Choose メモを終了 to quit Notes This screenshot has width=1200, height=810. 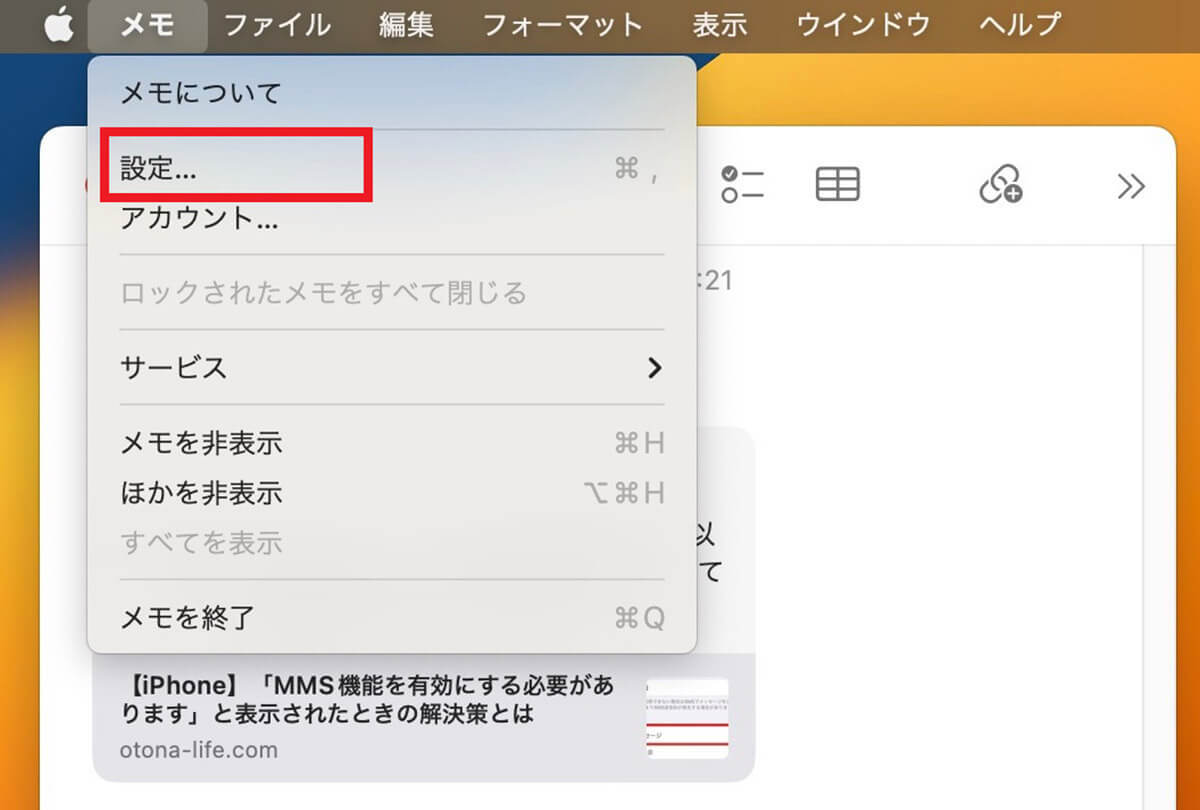tap(392, 618)
